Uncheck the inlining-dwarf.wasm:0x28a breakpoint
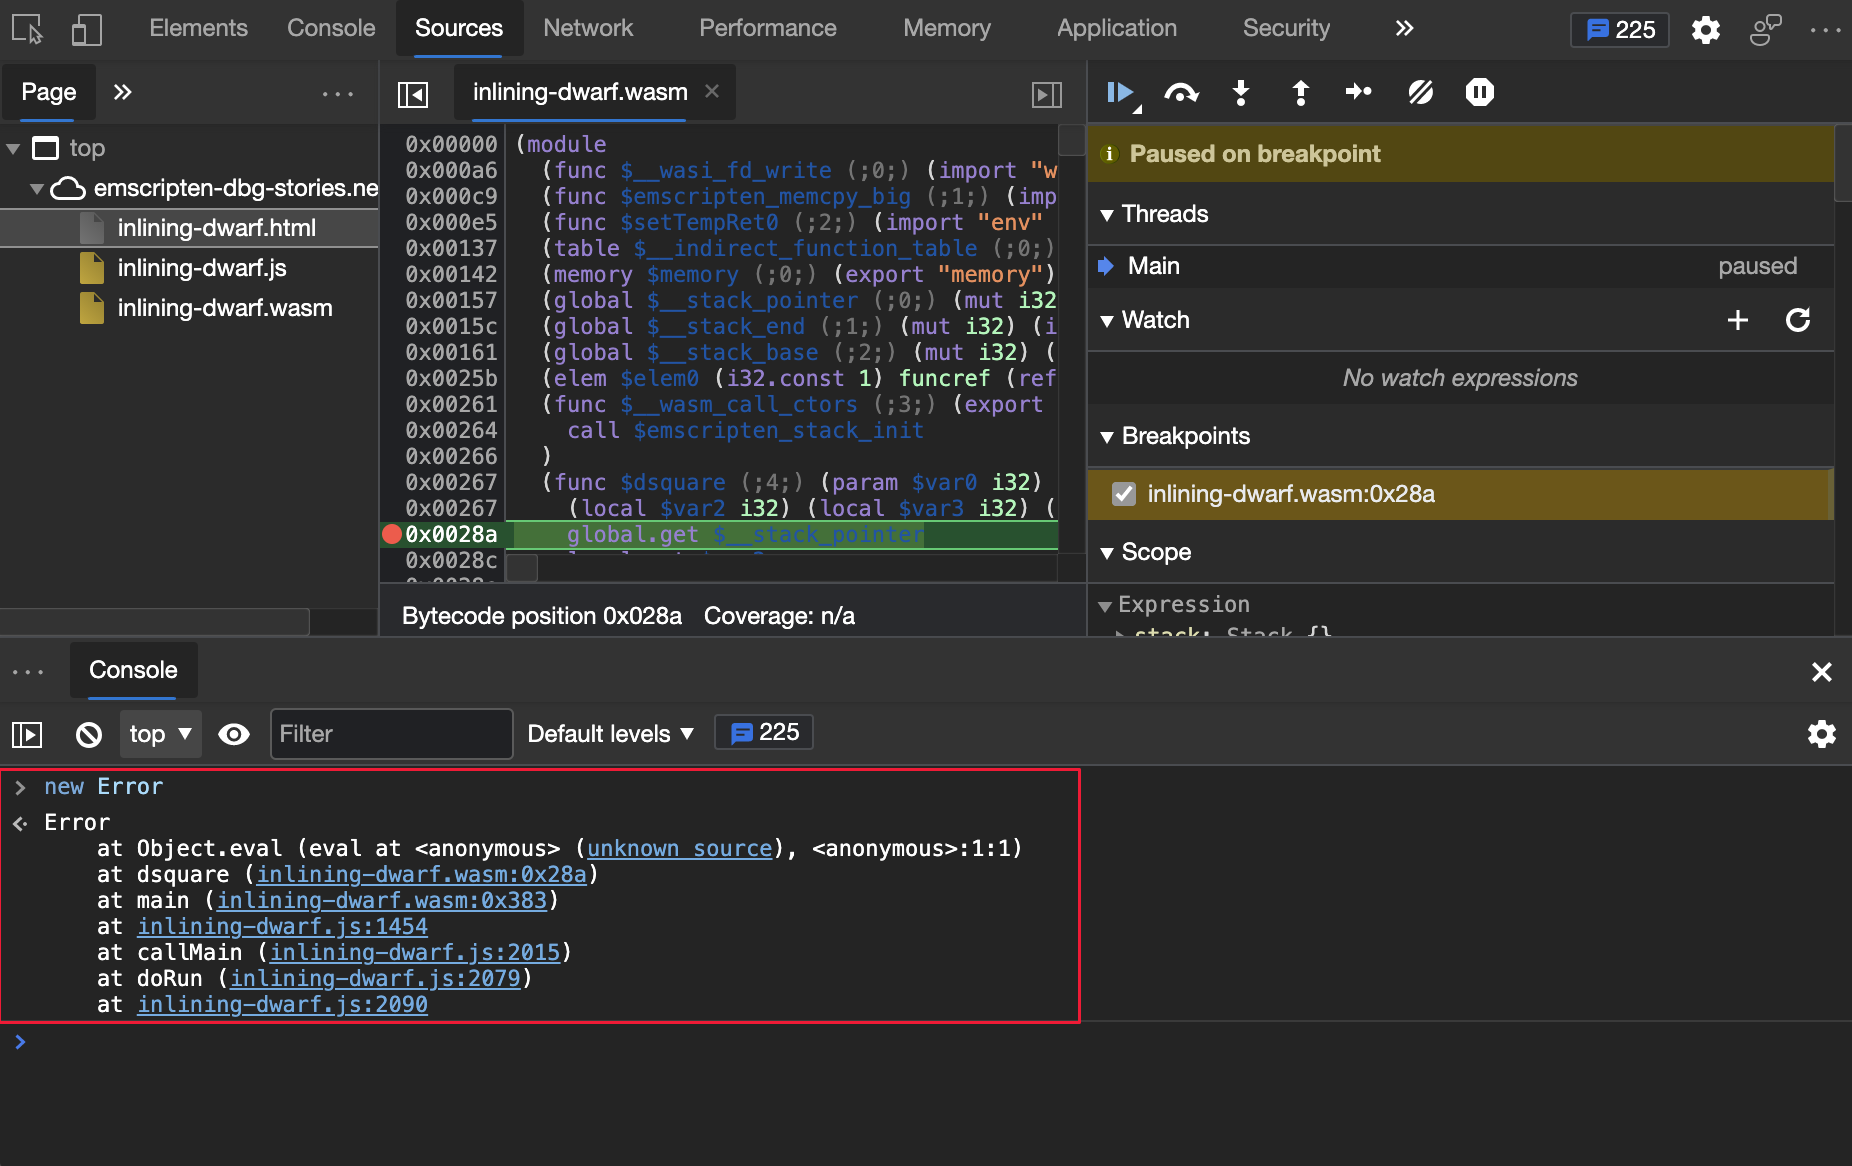The image size is (1852, 1166). (1125, 494)
